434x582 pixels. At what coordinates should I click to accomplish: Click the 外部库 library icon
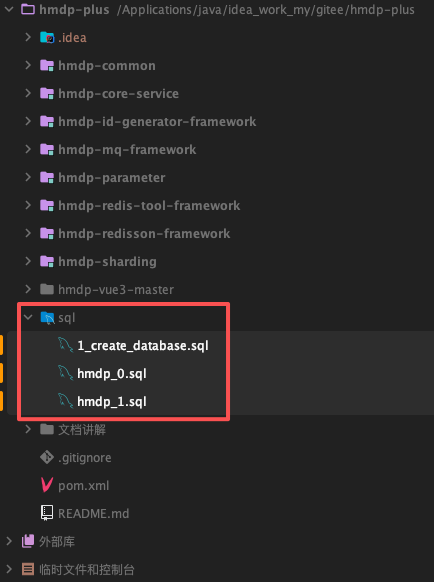pos(28,542)
